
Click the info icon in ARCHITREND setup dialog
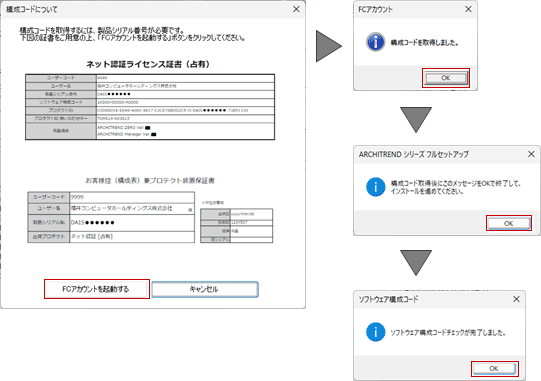(375, 187)
